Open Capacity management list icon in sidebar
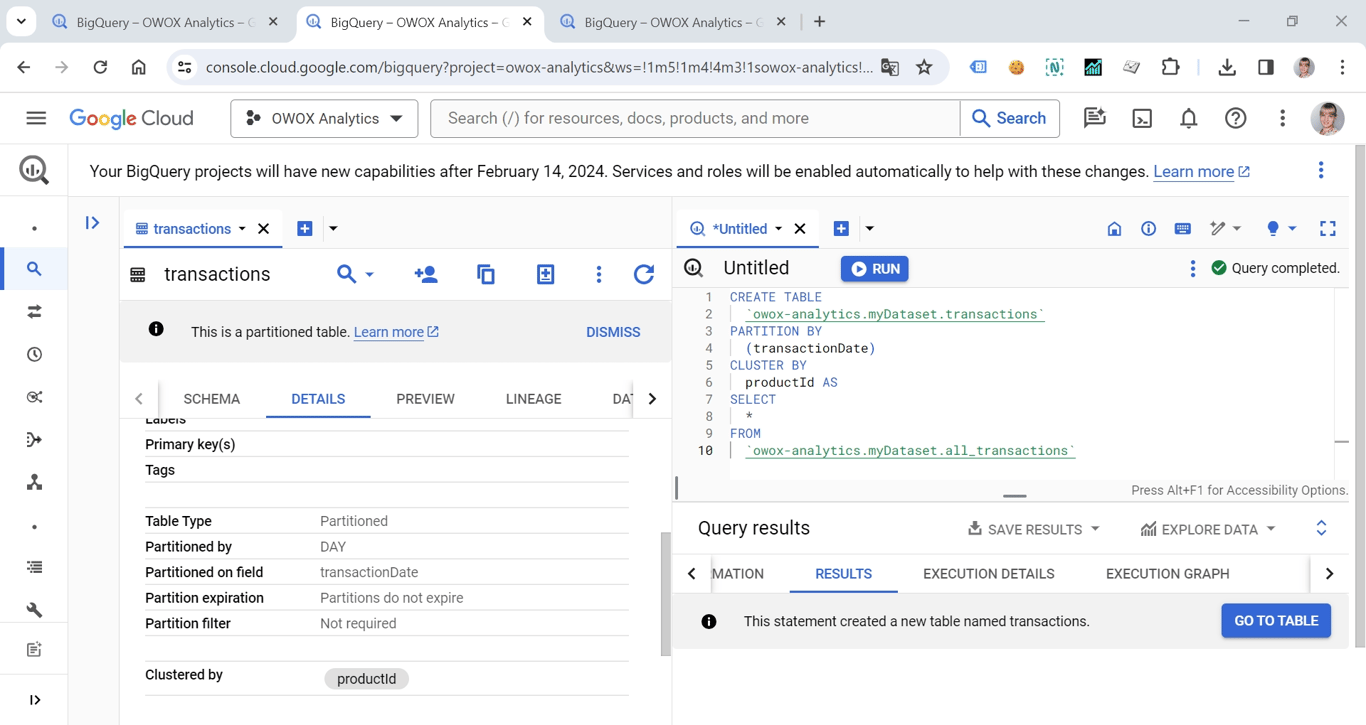The height and width of the screenshot is (725, 1366). [34, 567]
